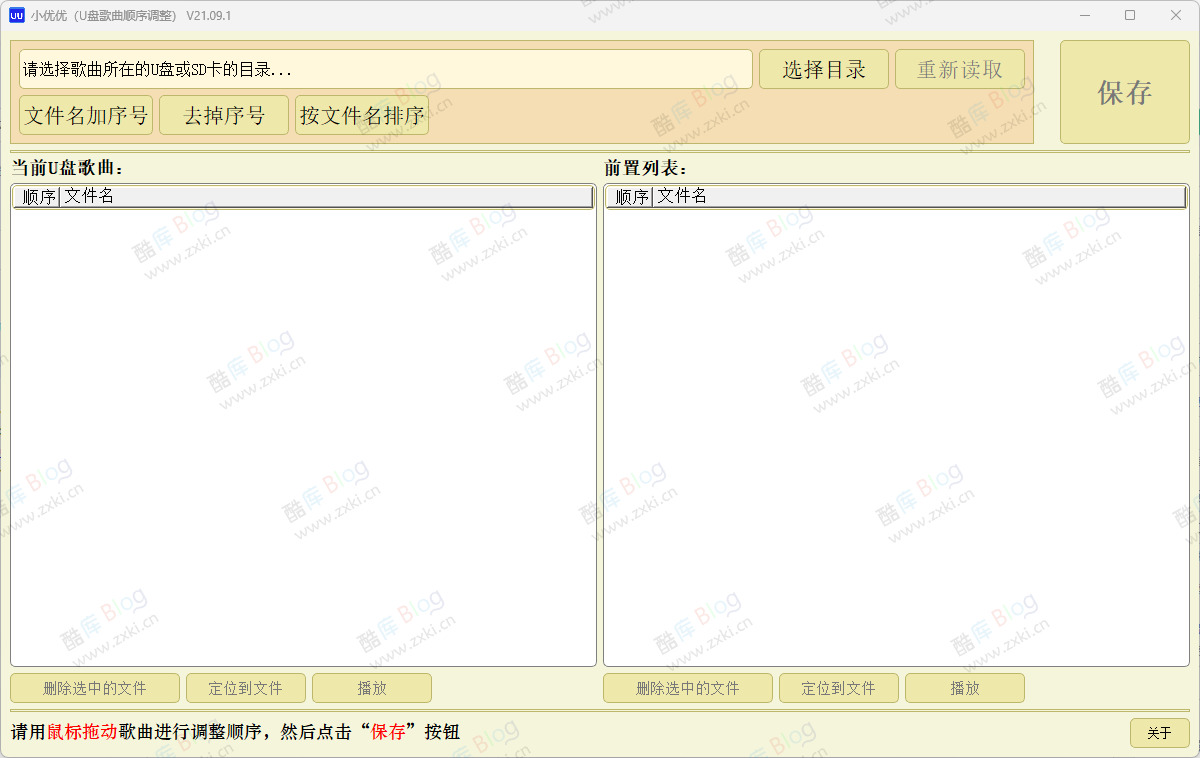1200x758 pixels.
Task: Open the 关于 about dialog
Action: [1159, 733]
